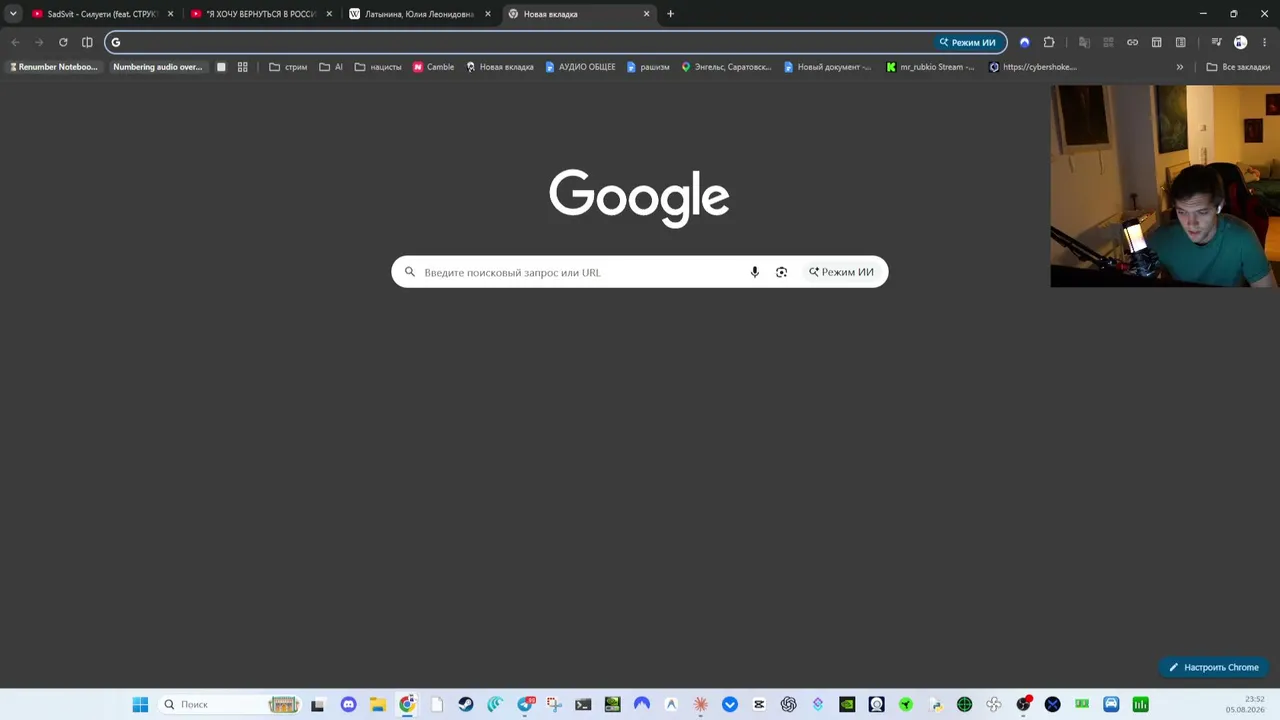Open the blue car taskbar app
Screen dimensions: 1280x720
pyautogui.click(x=1111, y=705)
